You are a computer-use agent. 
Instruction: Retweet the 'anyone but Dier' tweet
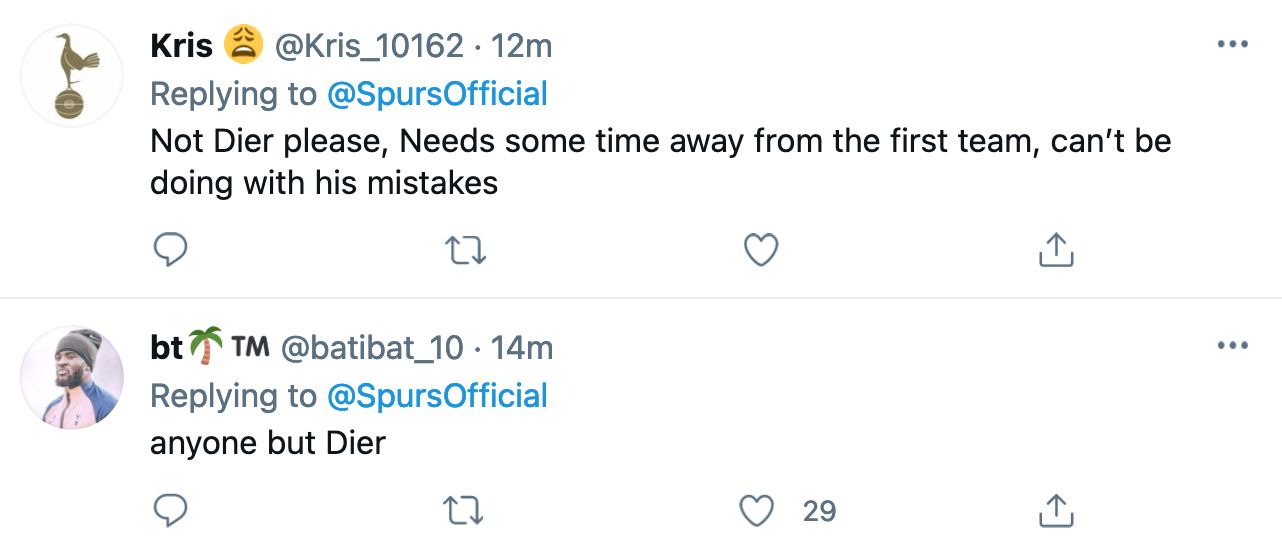(x=465, y=511)
